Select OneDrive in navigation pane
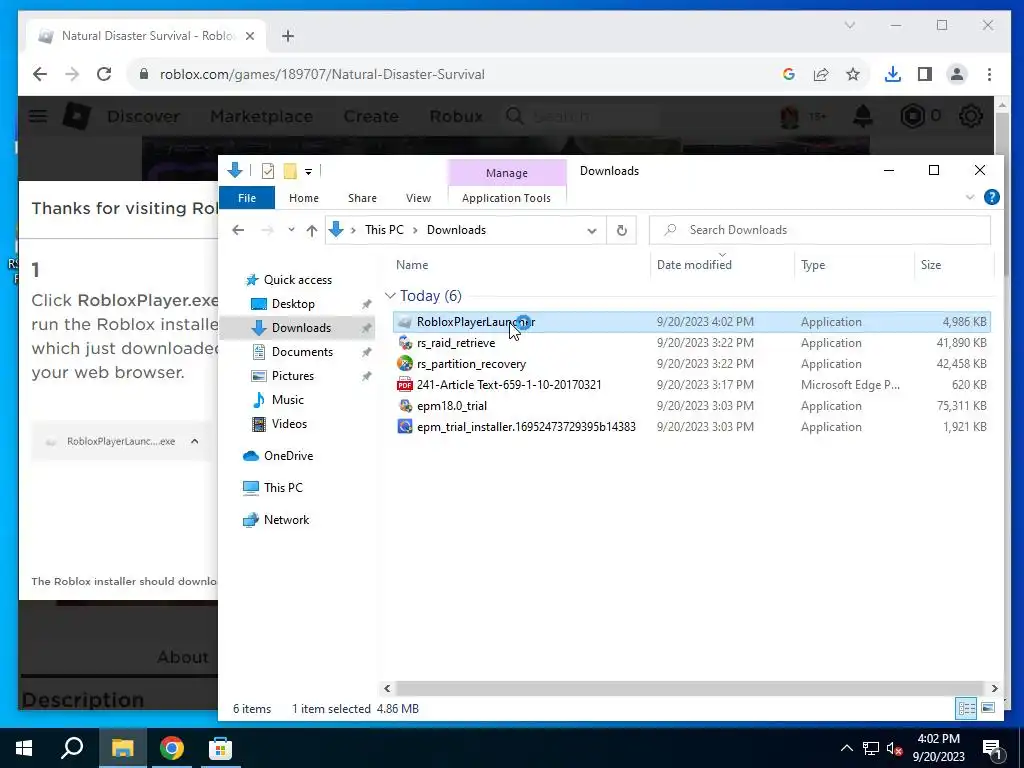1024x768 pixels. tap(288, 456)
